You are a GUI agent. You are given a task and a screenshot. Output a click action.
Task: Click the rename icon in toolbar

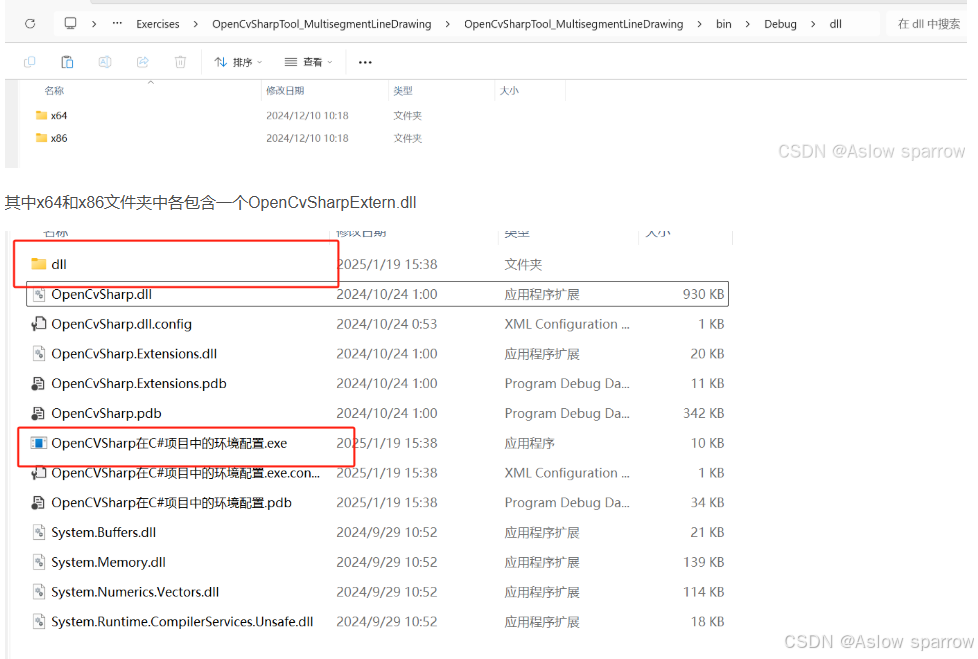coord(105,62)
